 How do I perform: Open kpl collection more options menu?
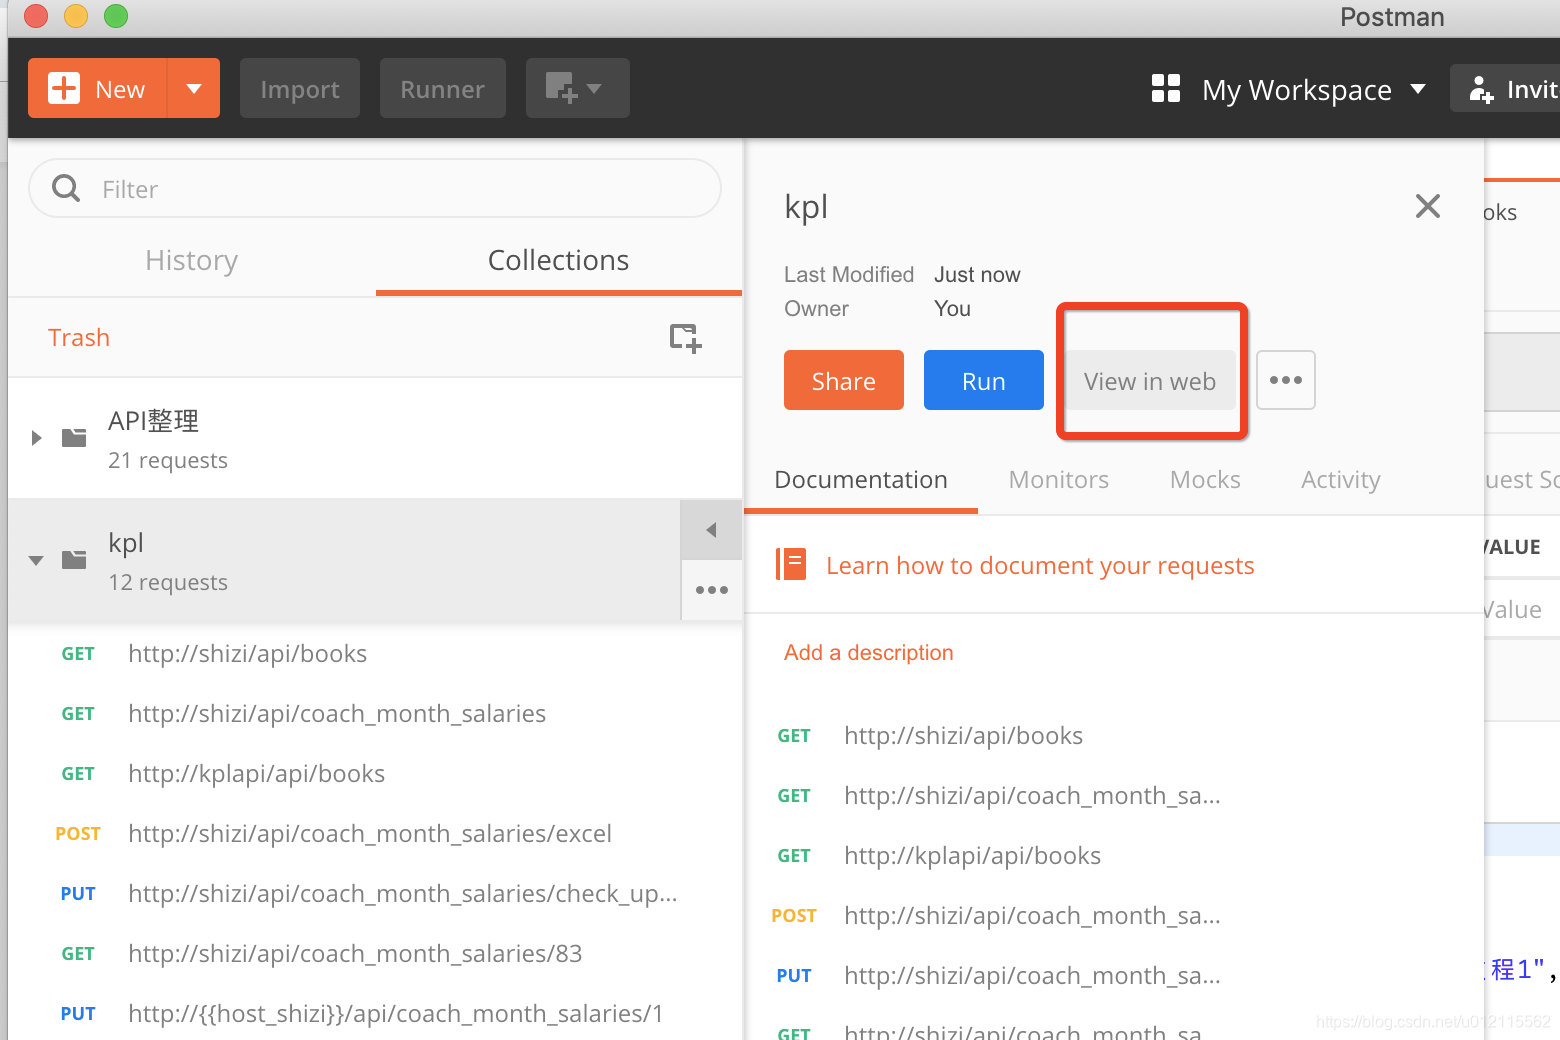[711, 590]
